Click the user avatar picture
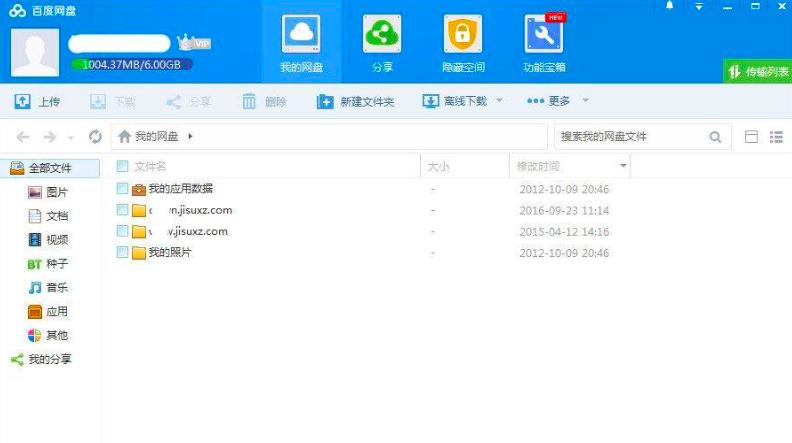This screenshot has height=443, width=792. coord(35,53)
